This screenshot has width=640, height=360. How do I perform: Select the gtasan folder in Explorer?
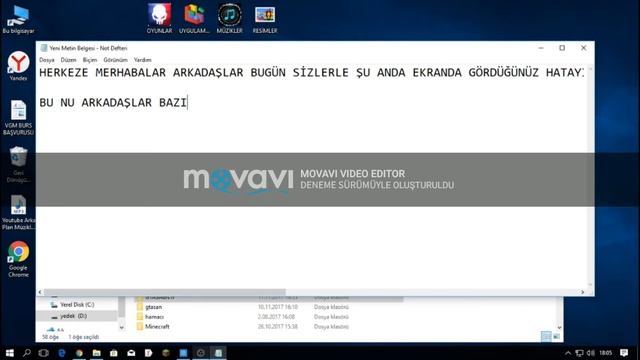coord(153,307)
